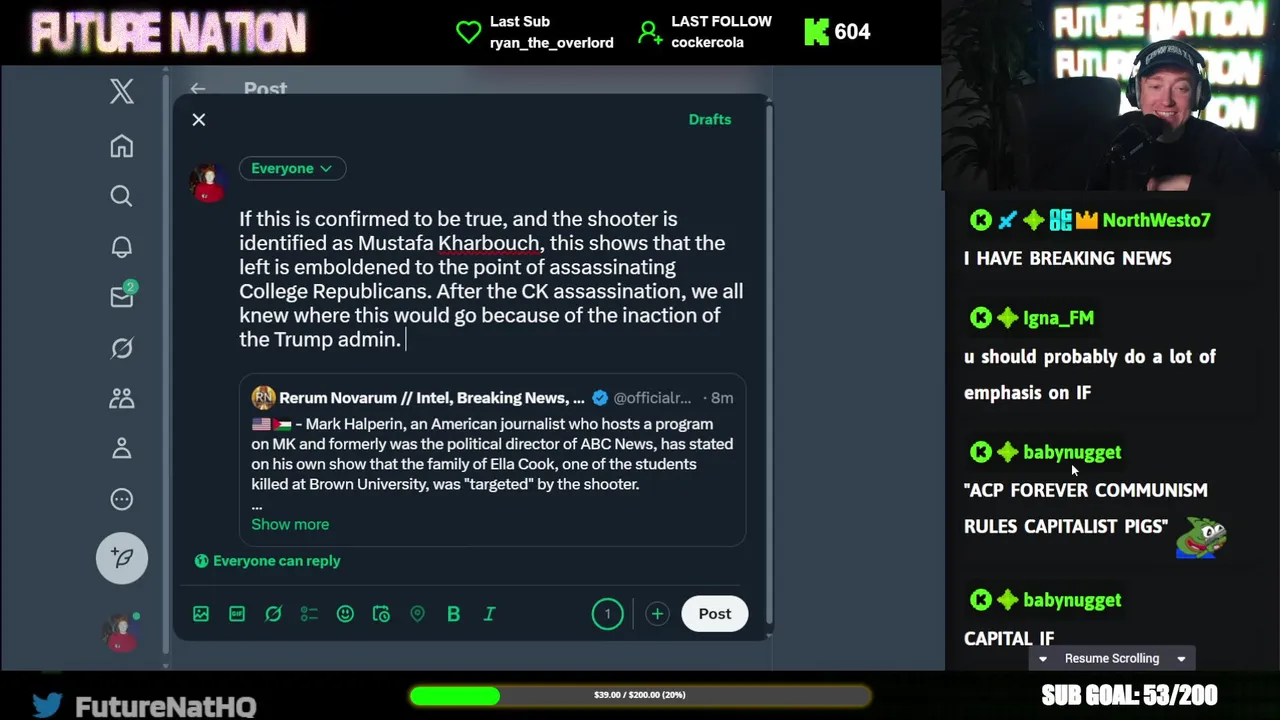The image size is (1280, 720).
Task: Click the FUTURE NATION logo at top left
Action: pyautogui.click(x=168, y=32)
